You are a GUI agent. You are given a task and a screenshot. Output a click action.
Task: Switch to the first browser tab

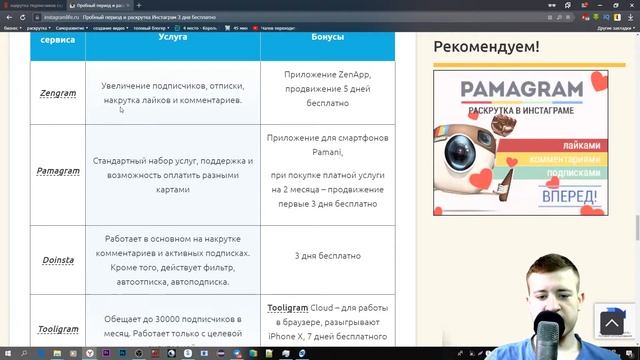(x=33, y=6)
